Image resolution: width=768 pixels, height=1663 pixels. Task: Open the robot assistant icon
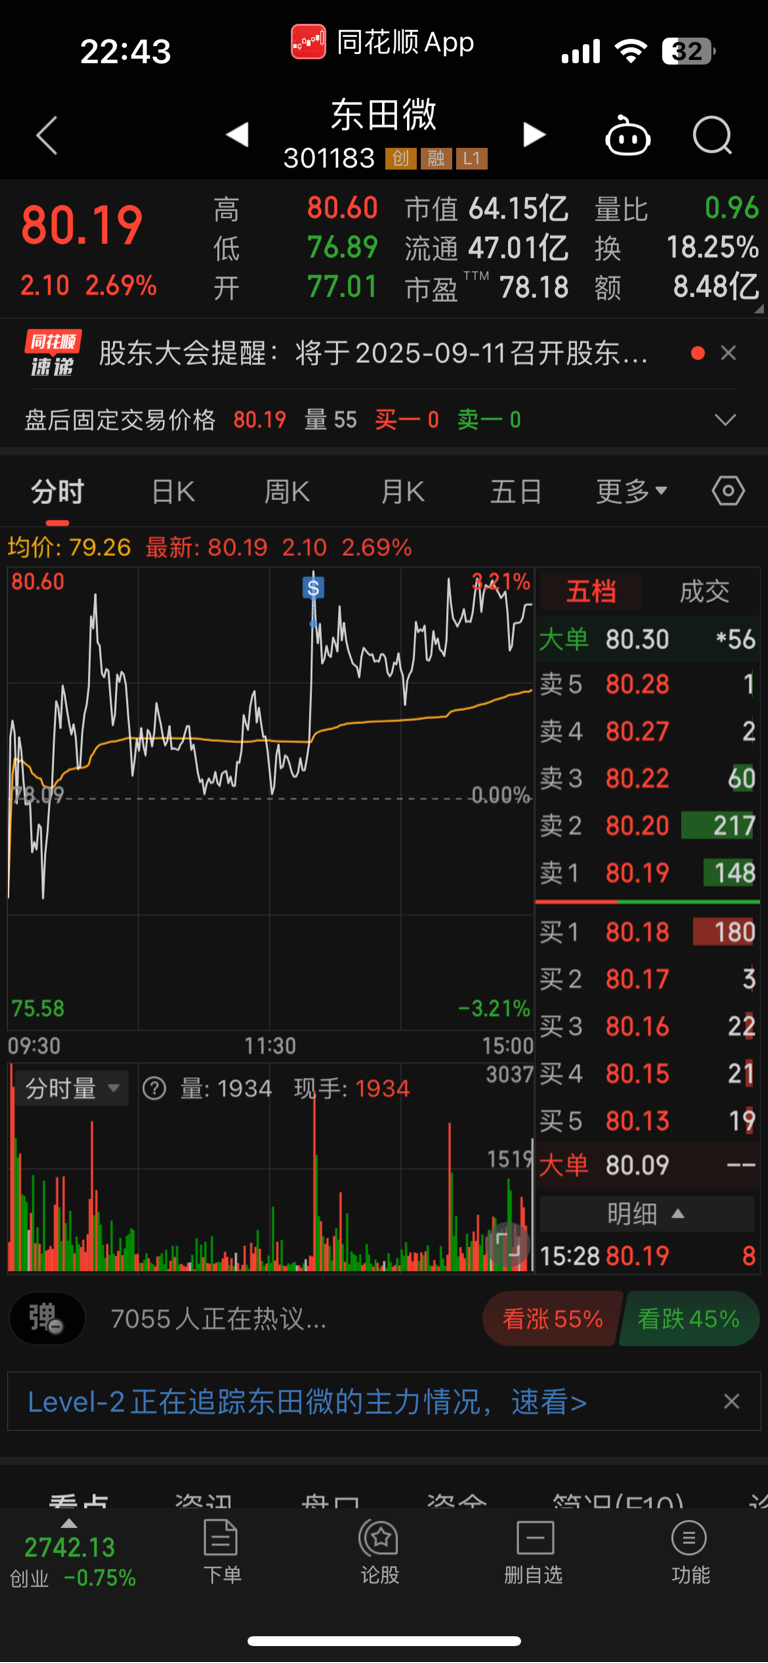pyautogui.click(x=628, y=135)
